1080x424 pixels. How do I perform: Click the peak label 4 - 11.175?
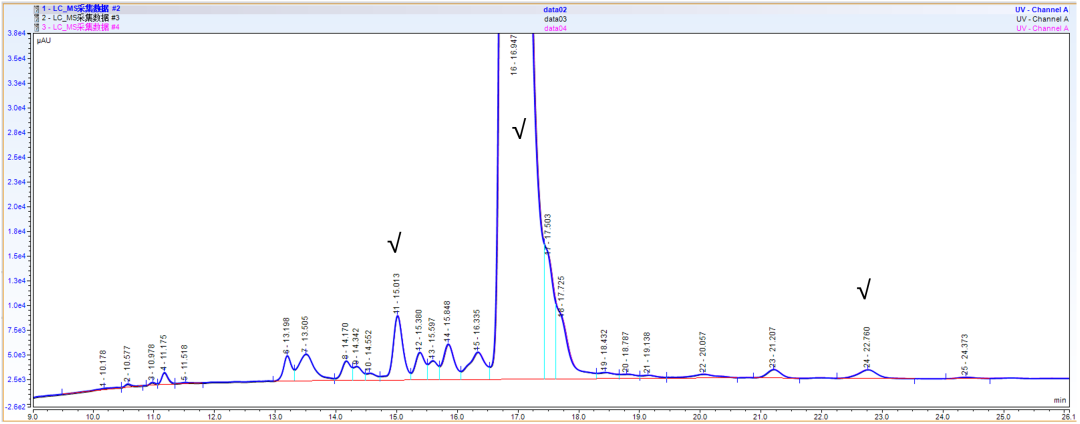(x=164, y=355)
